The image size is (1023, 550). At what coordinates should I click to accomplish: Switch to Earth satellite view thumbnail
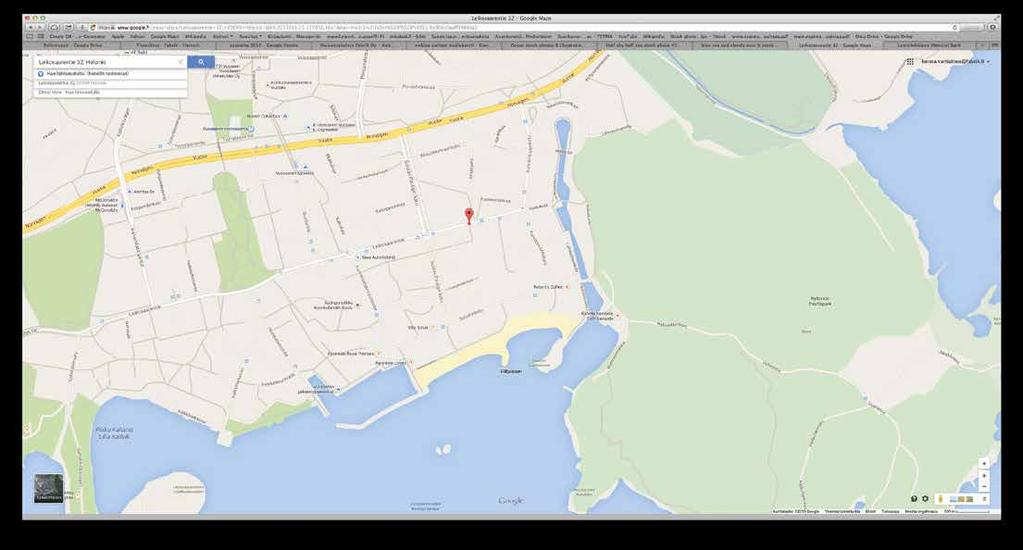[49, 488]
